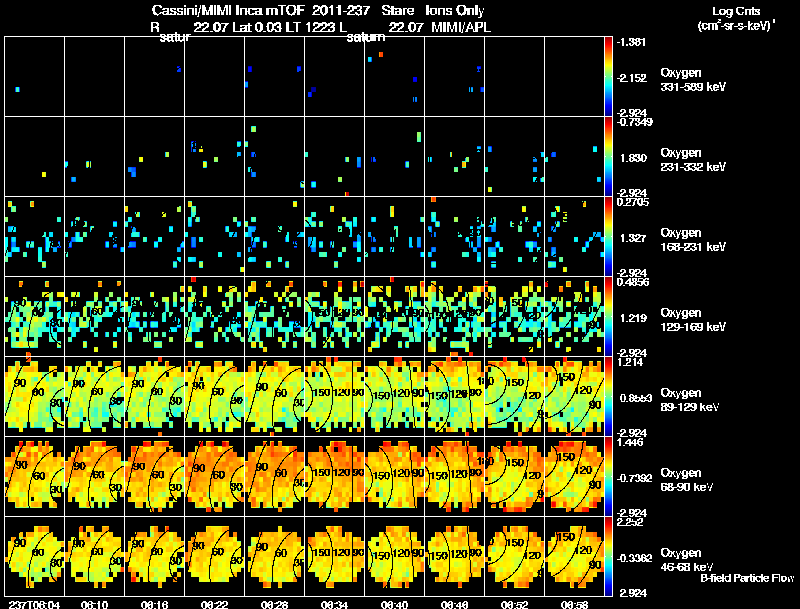Click the 'Oxygen 46-68 keV' row label
Image resolution: width=800 pixels, height=609 pixels.
pyautogui.click(x=687, y=560)
